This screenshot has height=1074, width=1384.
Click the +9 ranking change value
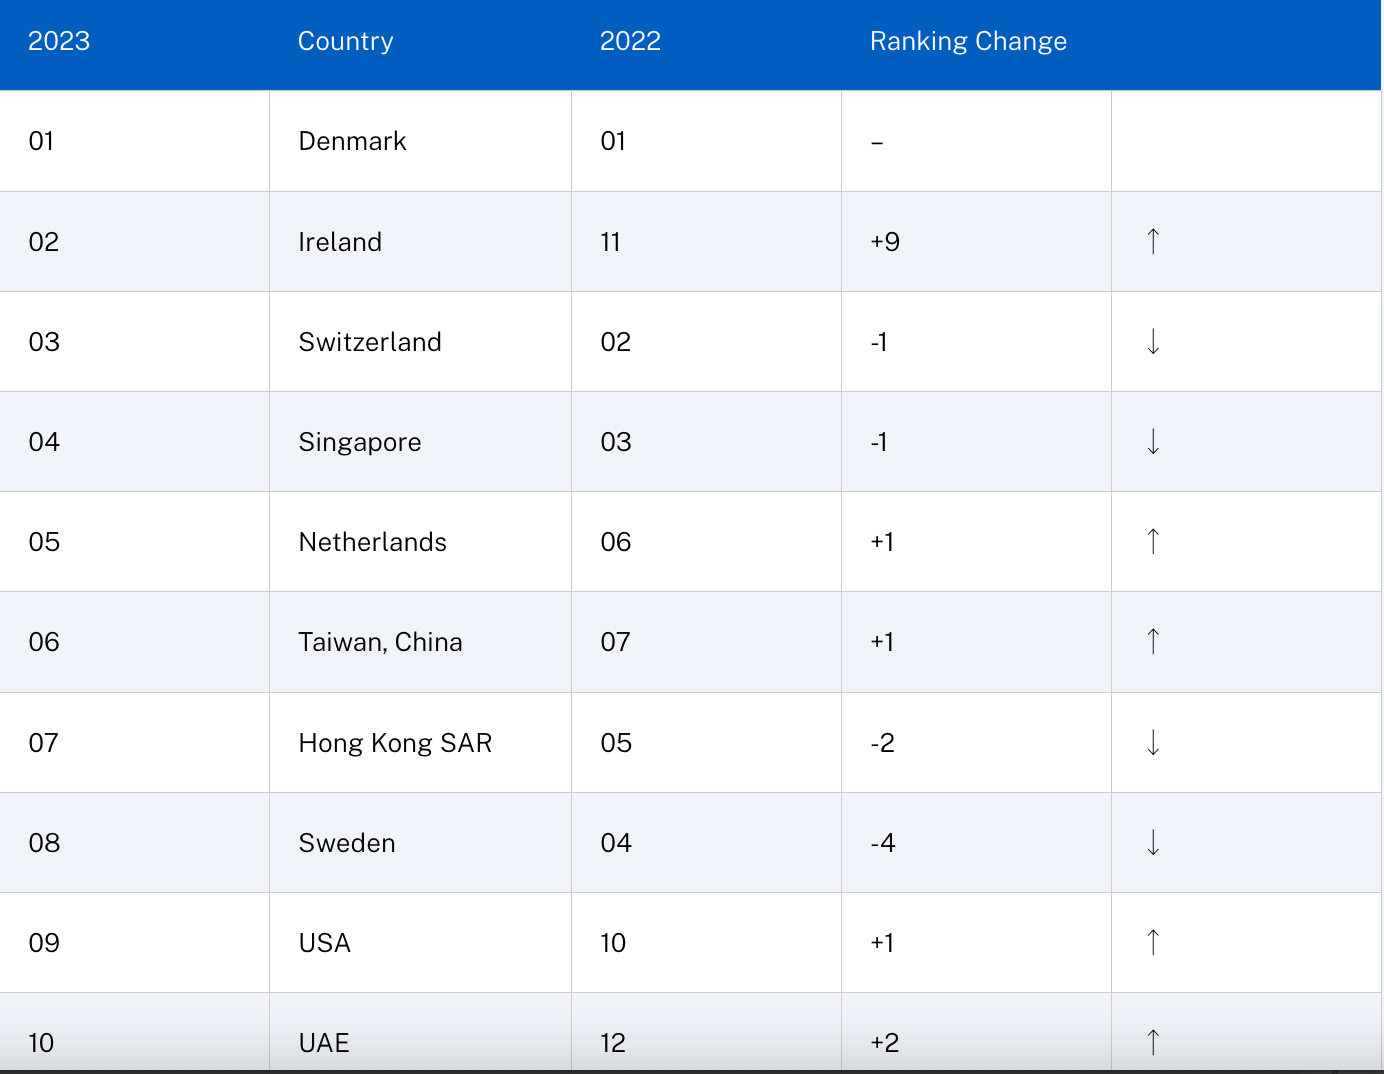885,242
